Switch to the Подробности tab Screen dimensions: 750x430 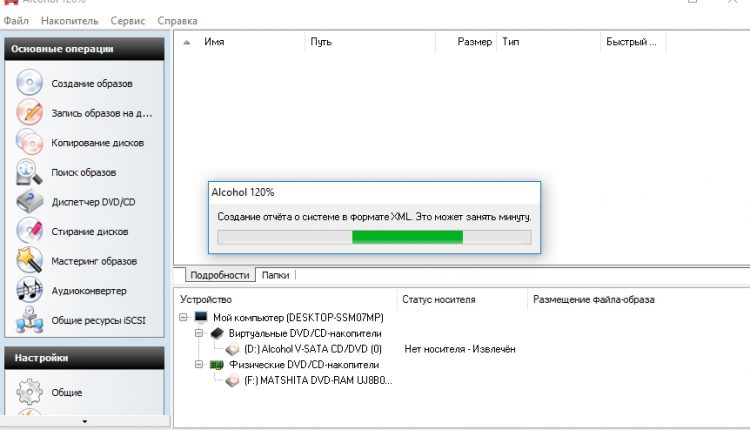220,275
